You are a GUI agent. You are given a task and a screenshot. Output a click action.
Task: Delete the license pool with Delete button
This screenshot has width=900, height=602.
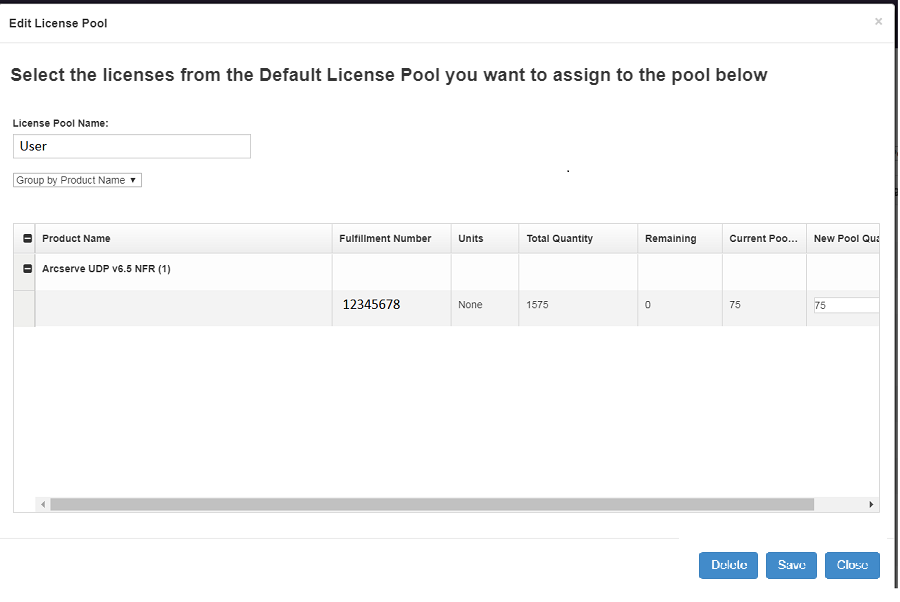[728, 565]
